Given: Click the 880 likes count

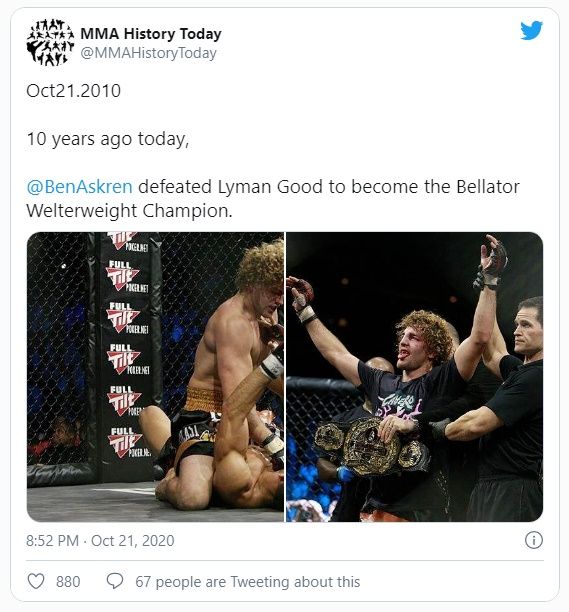Looking at the screenshot, I should 68,582.
